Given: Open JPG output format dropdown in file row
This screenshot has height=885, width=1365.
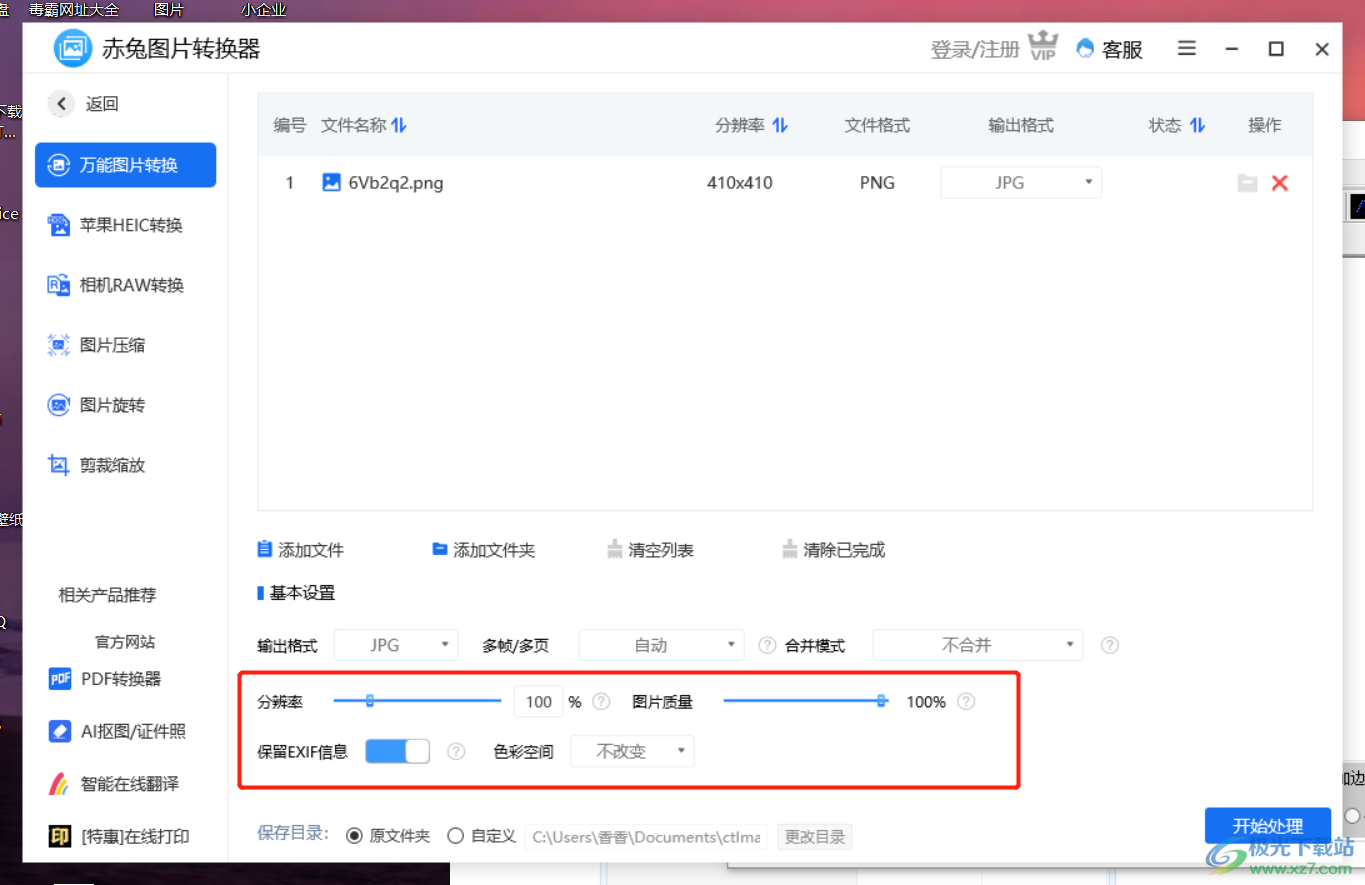Looking at the screenshot, I should pyautogui.click(x=1021, y=183).
